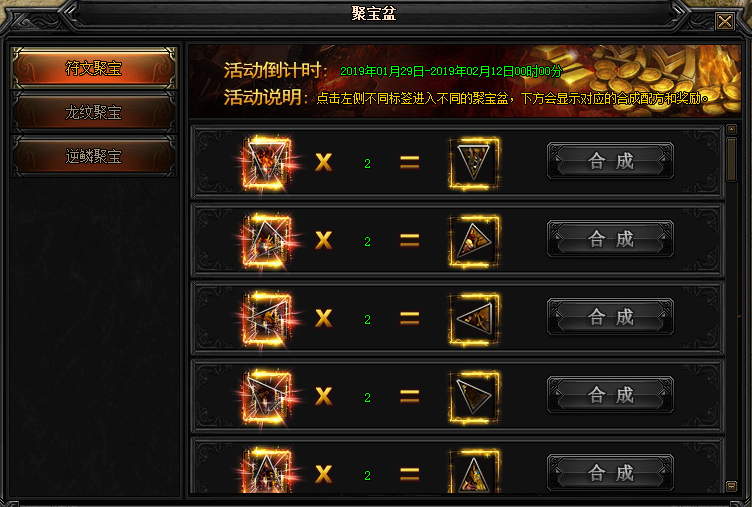Close the 聚宝盆 window
Image resolution: width=752 pixels, height=507 pixels.
pos(725,21)
